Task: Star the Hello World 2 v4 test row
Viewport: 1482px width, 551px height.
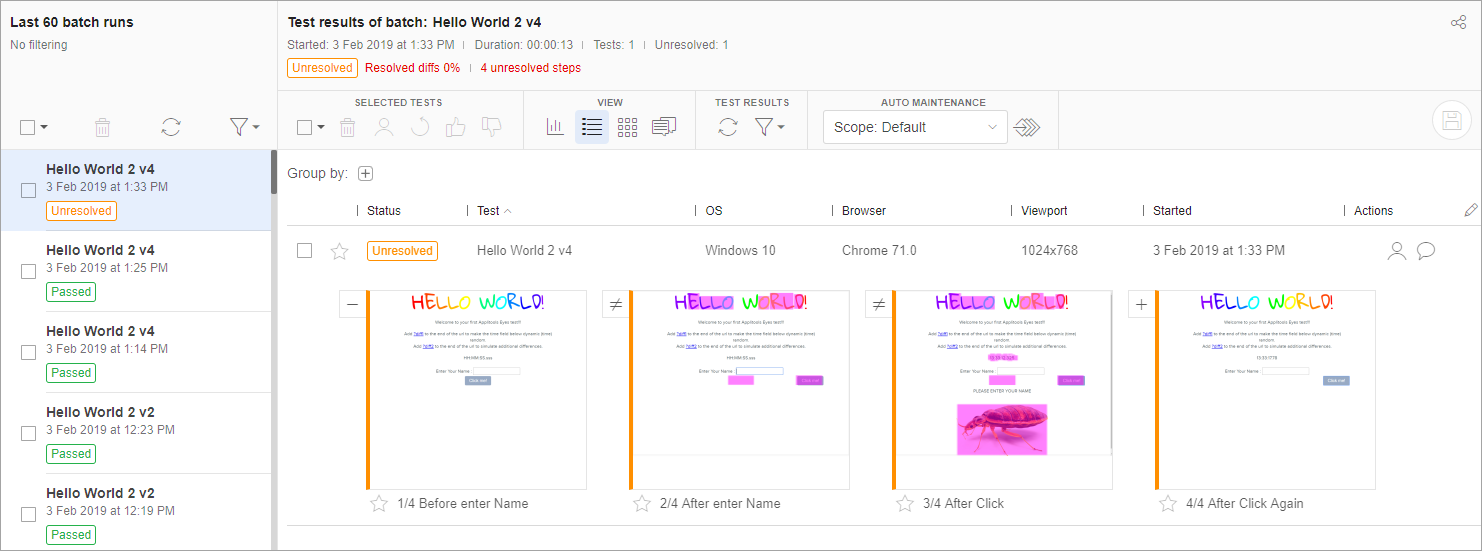Action: pos(339,251)
